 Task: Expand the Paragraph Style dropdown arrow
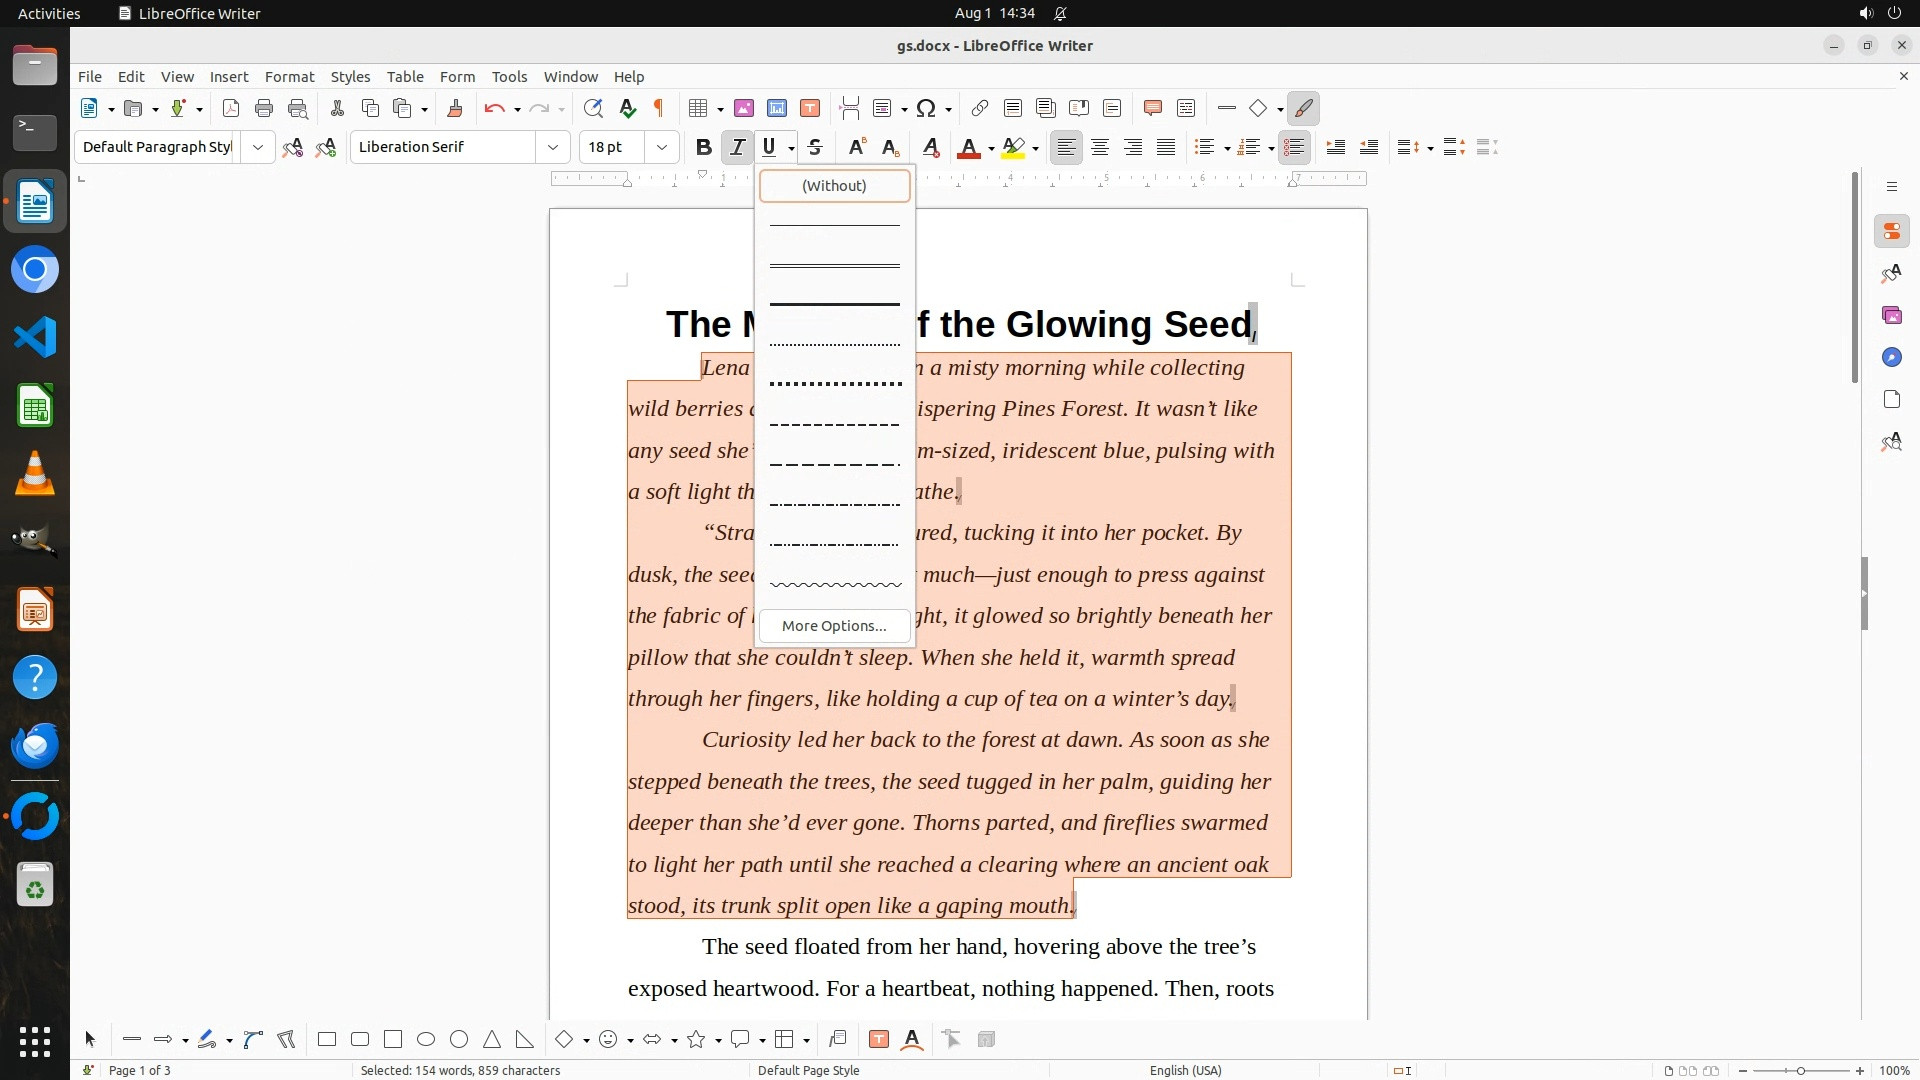tap(258, 148)
